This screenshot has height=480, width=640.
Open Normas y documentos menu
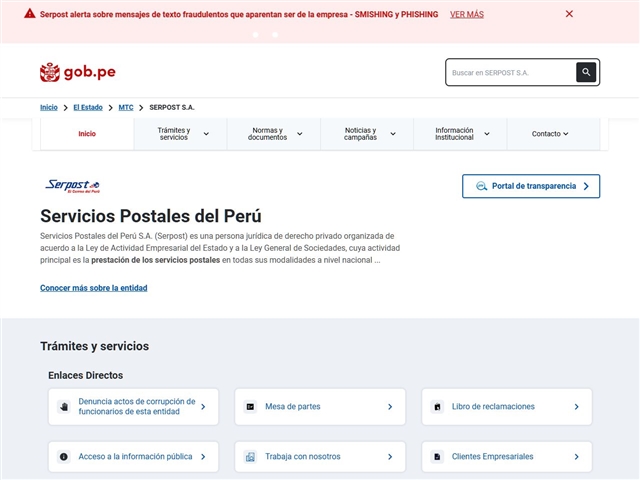(x=273, y=134)
